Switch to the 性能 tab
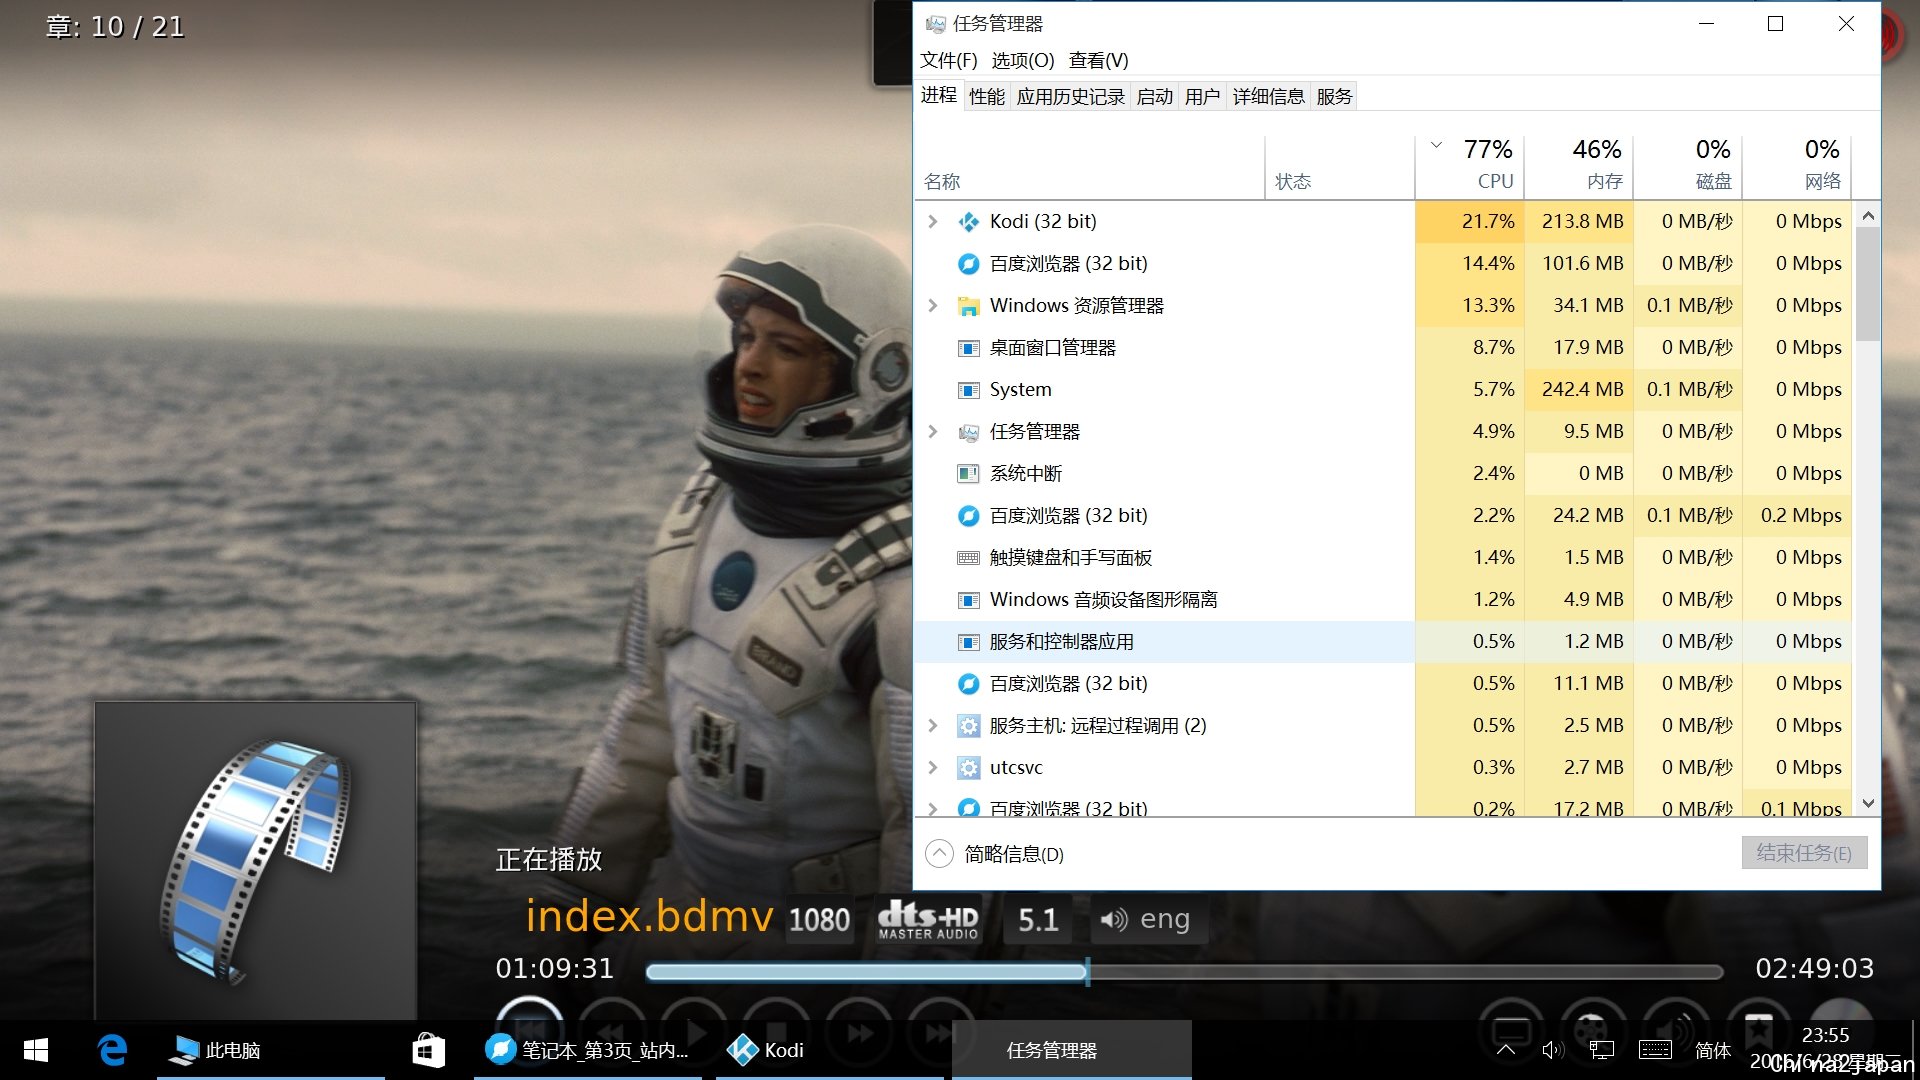The image size is (1920, 1080). (986, 96)
